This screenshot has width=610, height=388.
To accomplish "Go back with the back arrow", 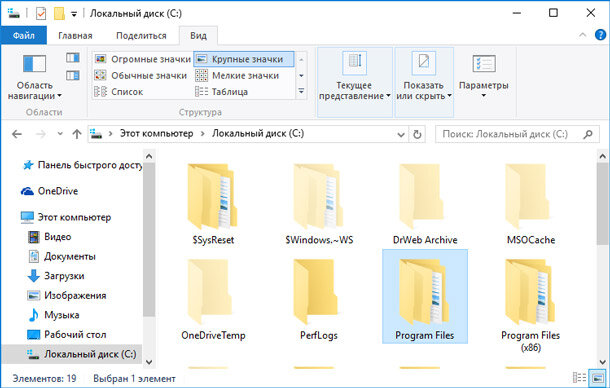I will pyautogui.click(x=17, y=134).
